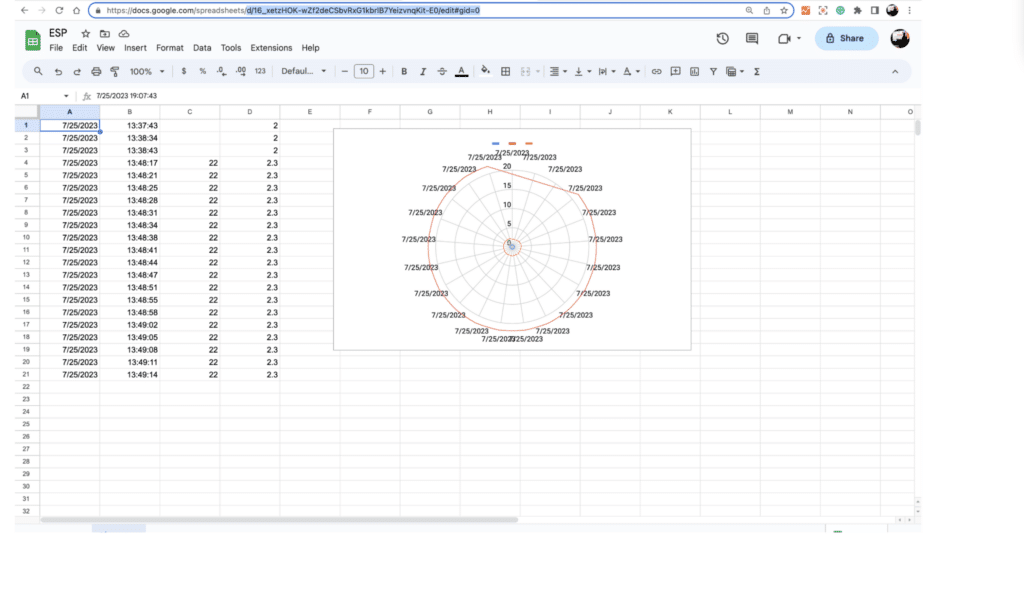The width and height of the screenshot is (1024, 594).
Task: Open version history clock icon
Action: 722,39
